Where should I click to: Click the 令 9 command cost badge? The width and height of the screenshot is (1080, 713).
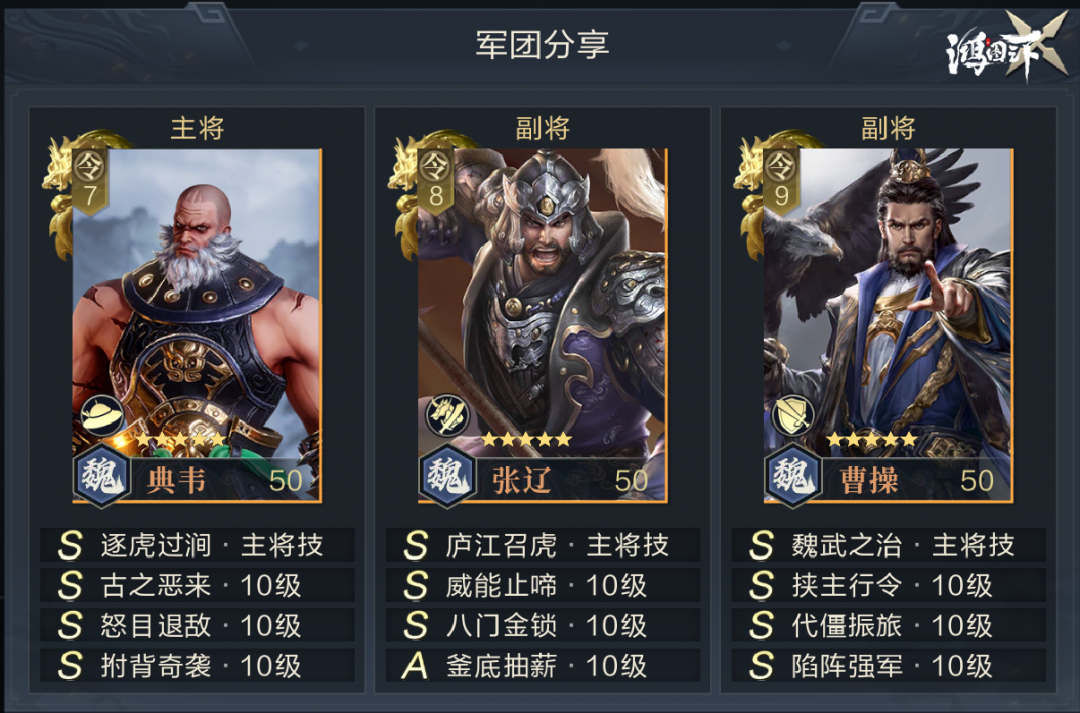click(x=781, y=180)
